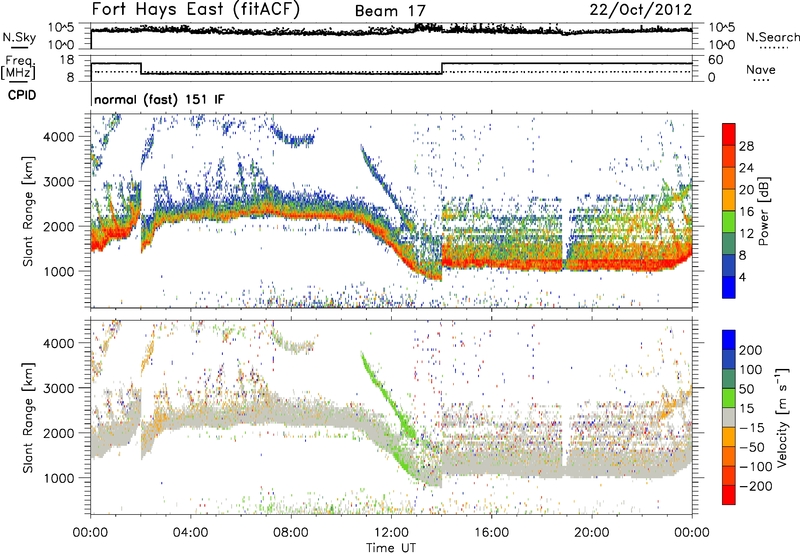The height and width of the screenshot is (554, 800).
Task: Click the 'Nave' legend label
Action: pos(761,69)
